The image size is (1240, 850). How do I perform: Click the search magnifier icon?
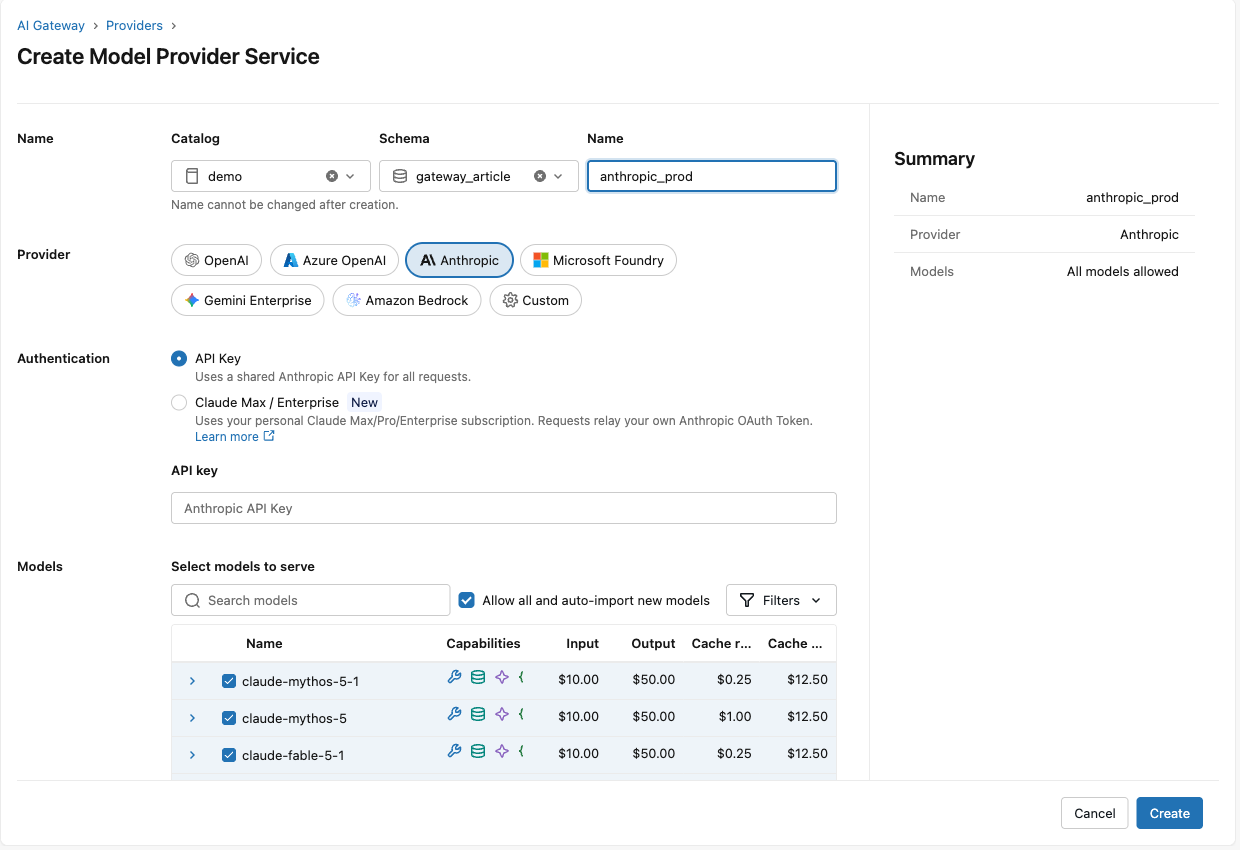(192, 600)
